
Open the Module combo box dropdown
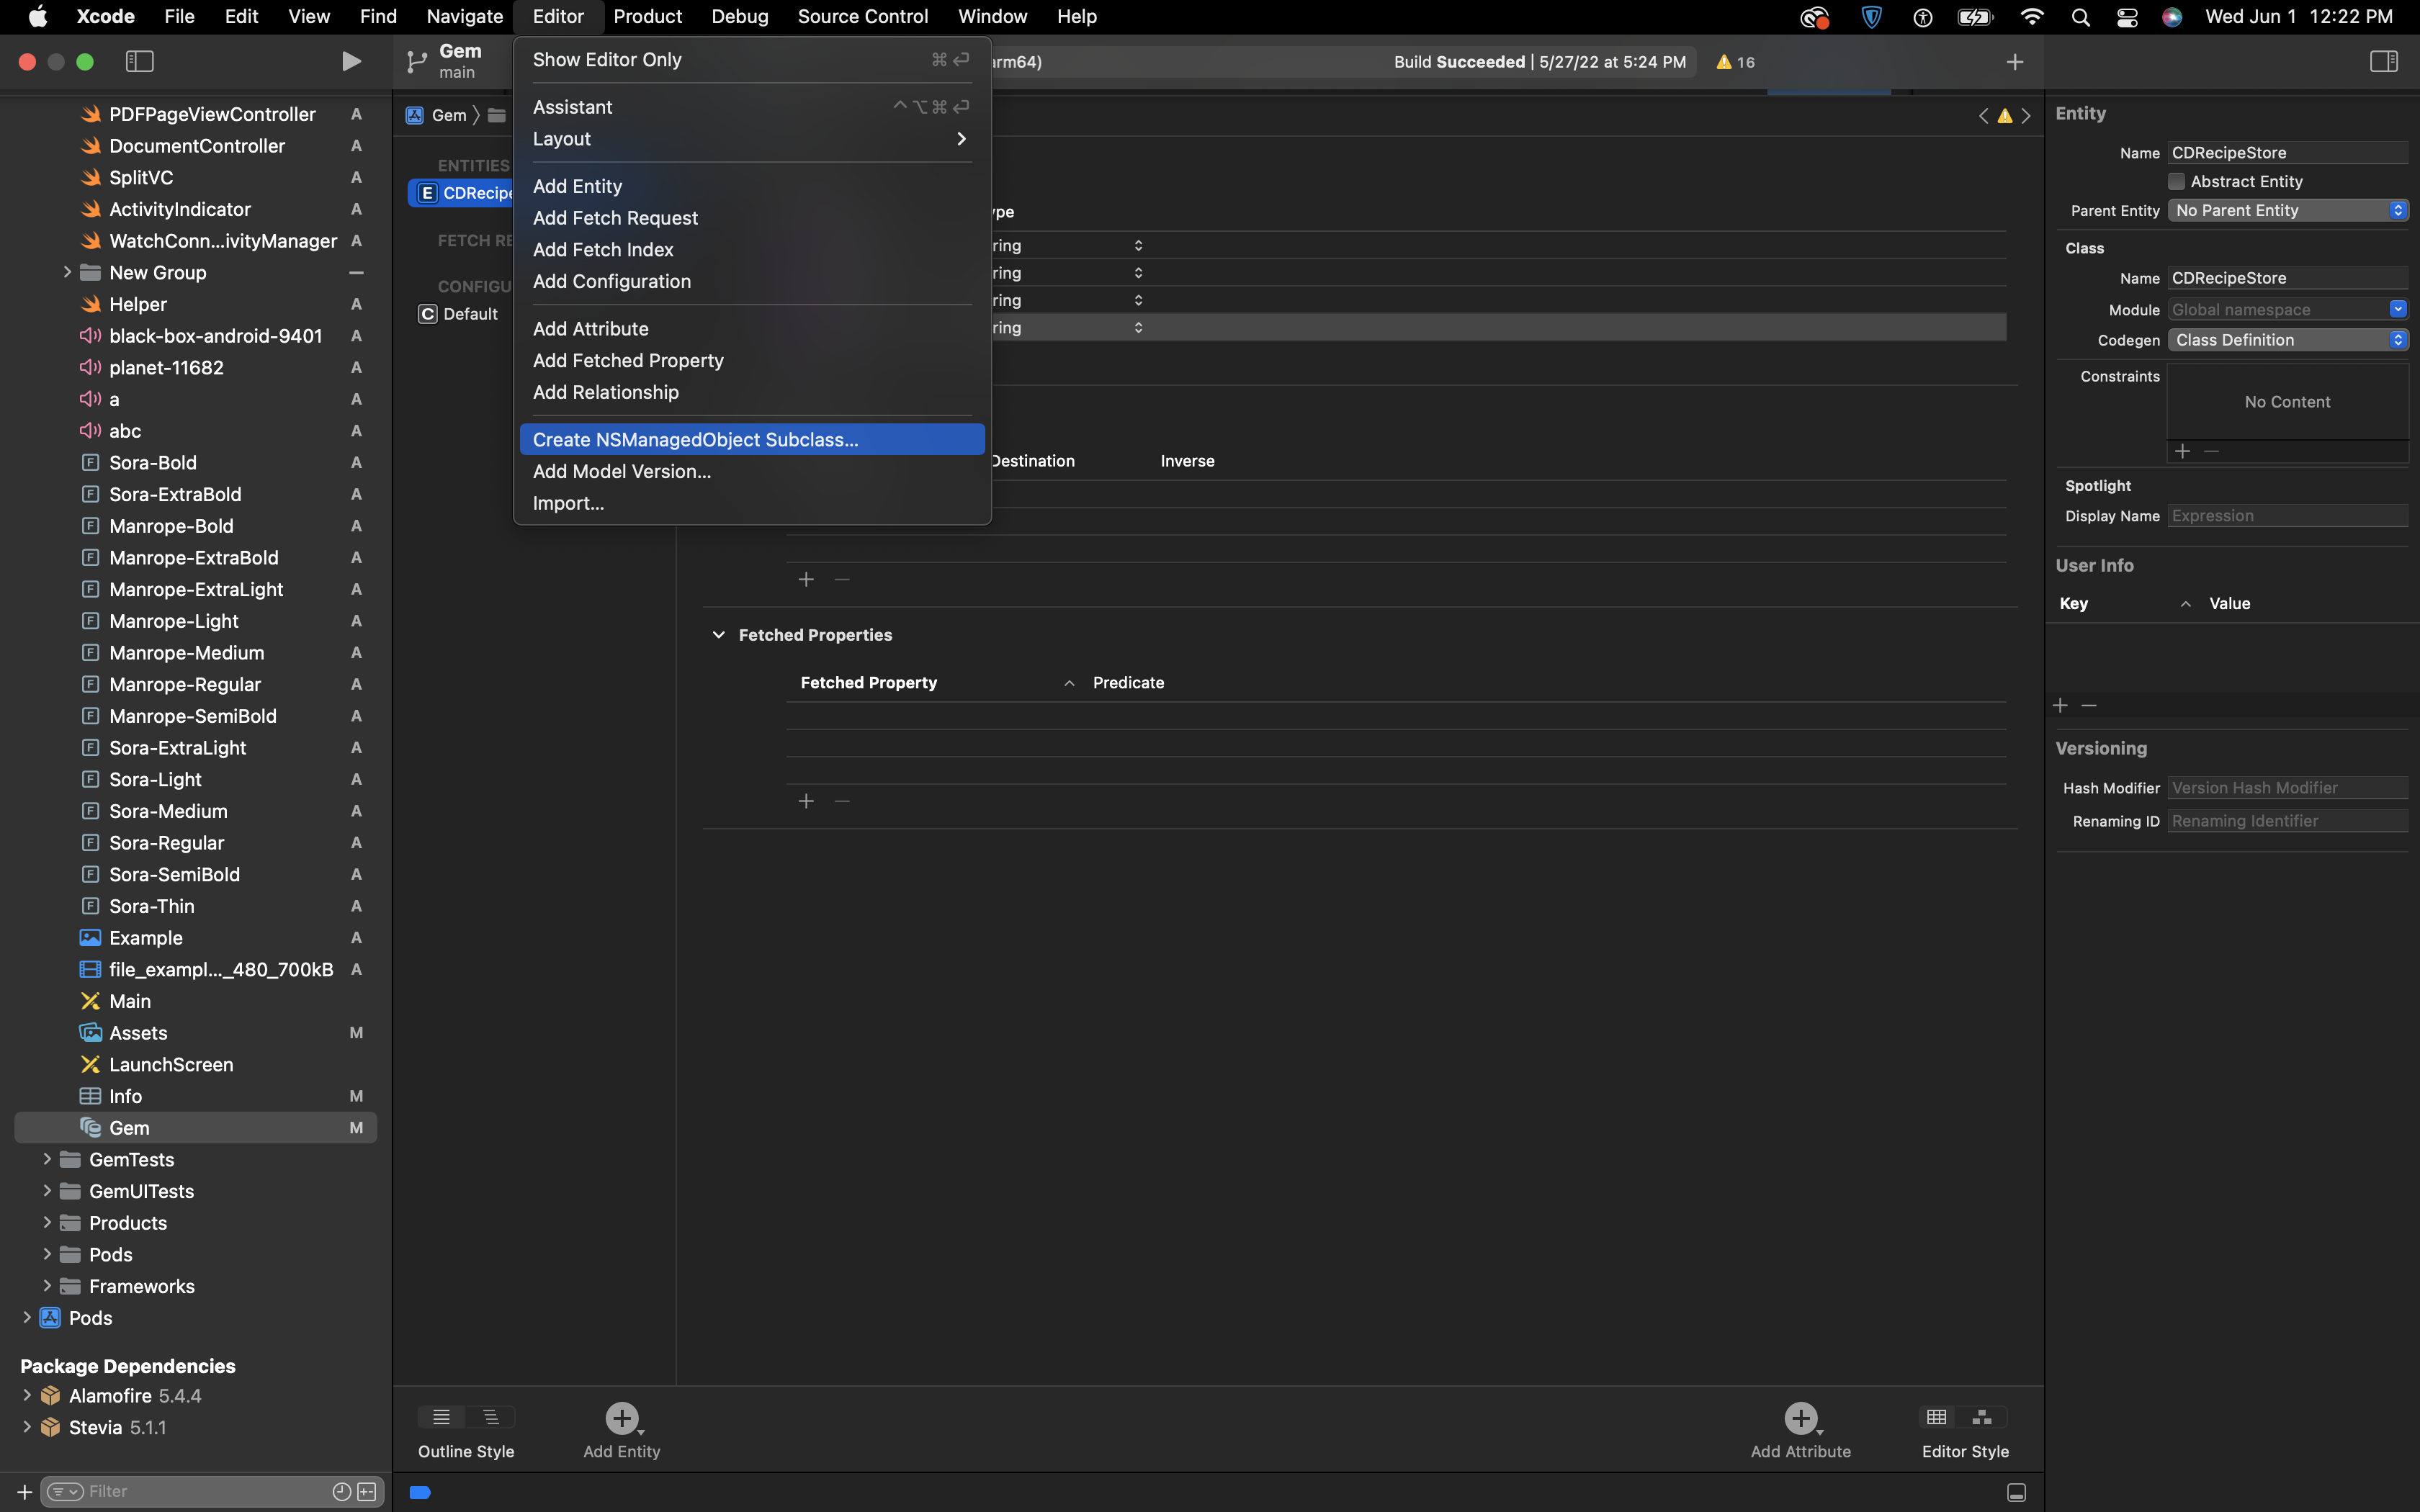click(x=2398, y=309)
